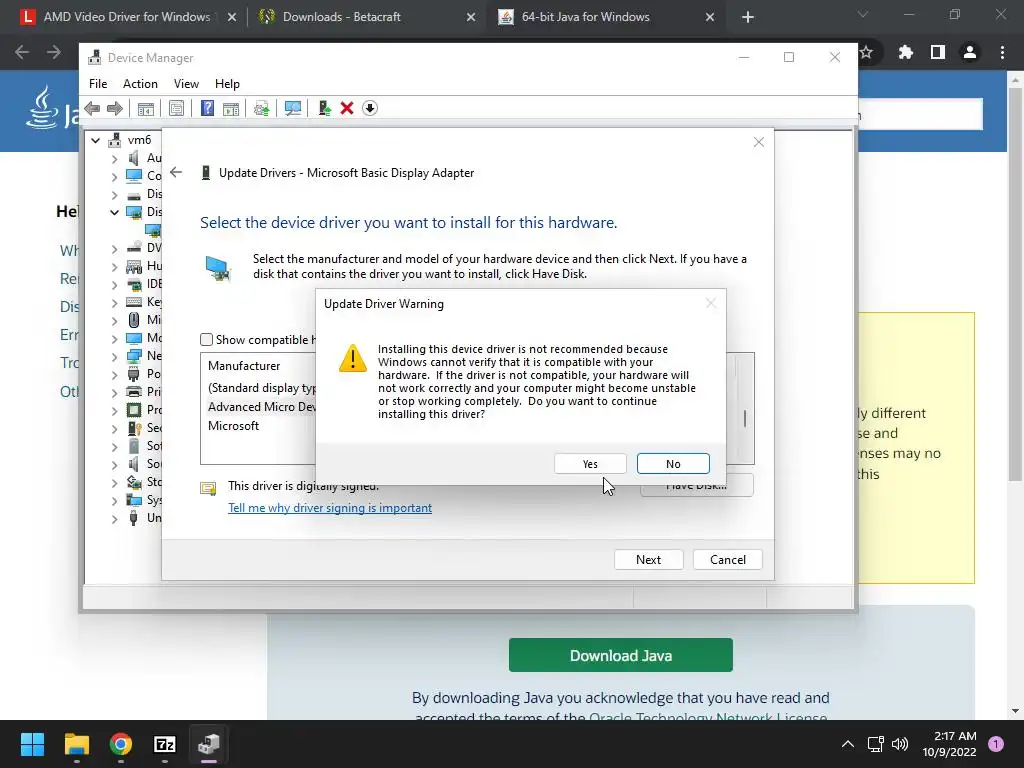This screenshot has width=1024, height=768.
Task: Open the View menu in Device Manager
Action: (186, 84)
